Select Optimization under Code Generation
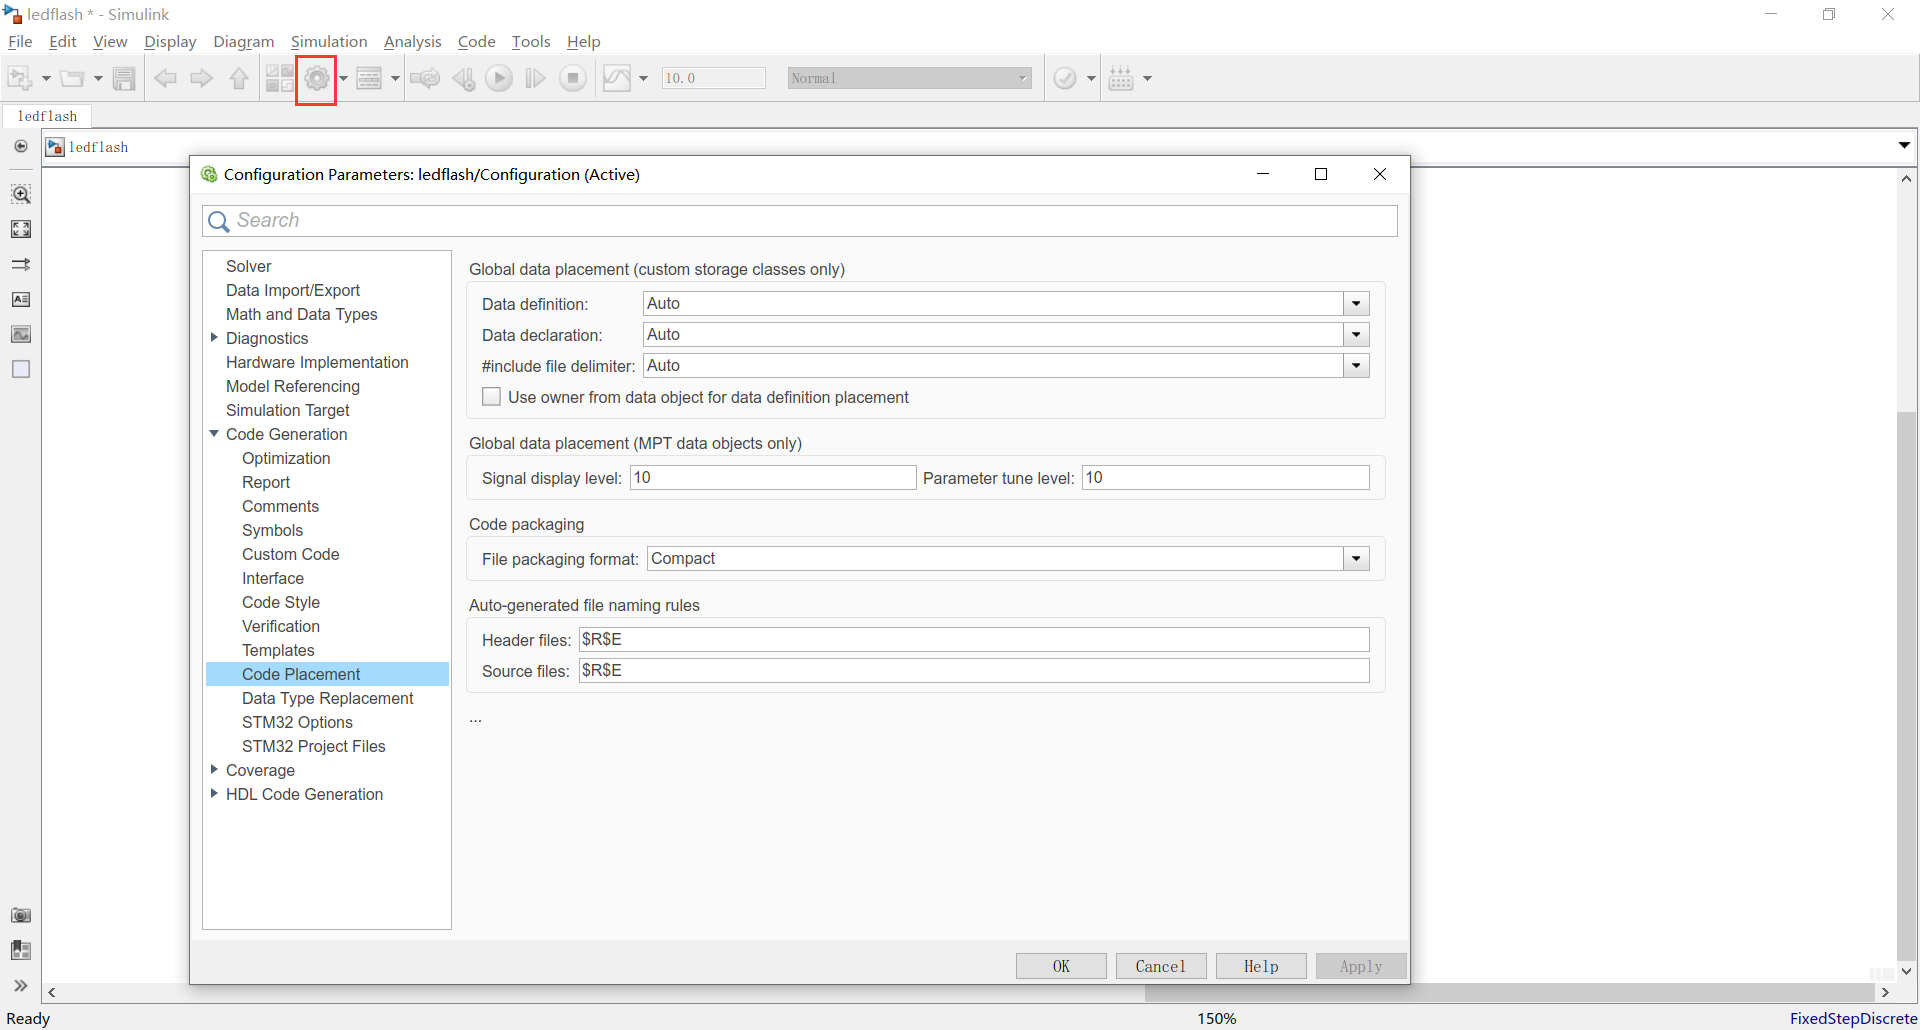This screenshot has height=1030, width=1920. coord(286,458)
